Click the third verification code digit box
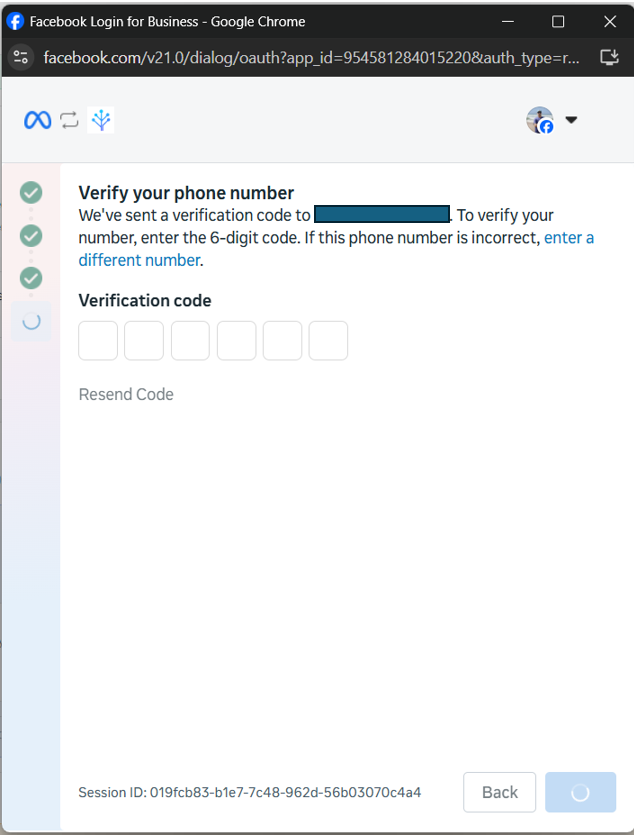The width and height of the screenshot is (634, 835). [190, 341]
